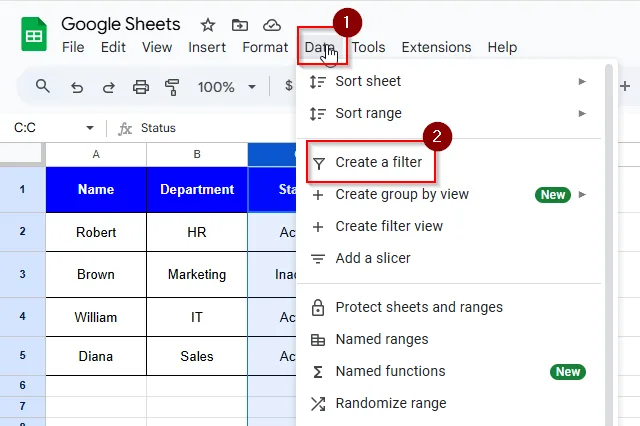Click the sort icon beside Sort sheet
This screenshot has height=426, width=640.
click(318, 82)
